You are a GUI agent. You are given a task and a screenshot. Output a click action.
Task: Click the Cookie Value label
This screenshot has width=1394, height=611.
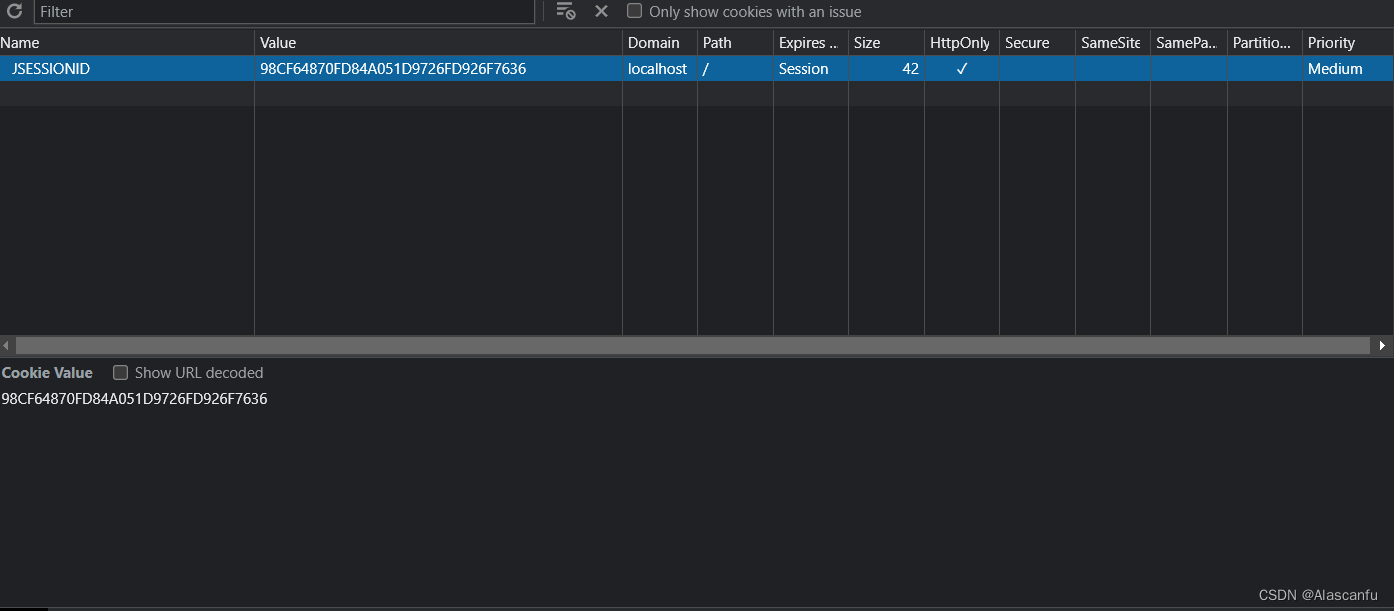[x=47, y=373]
